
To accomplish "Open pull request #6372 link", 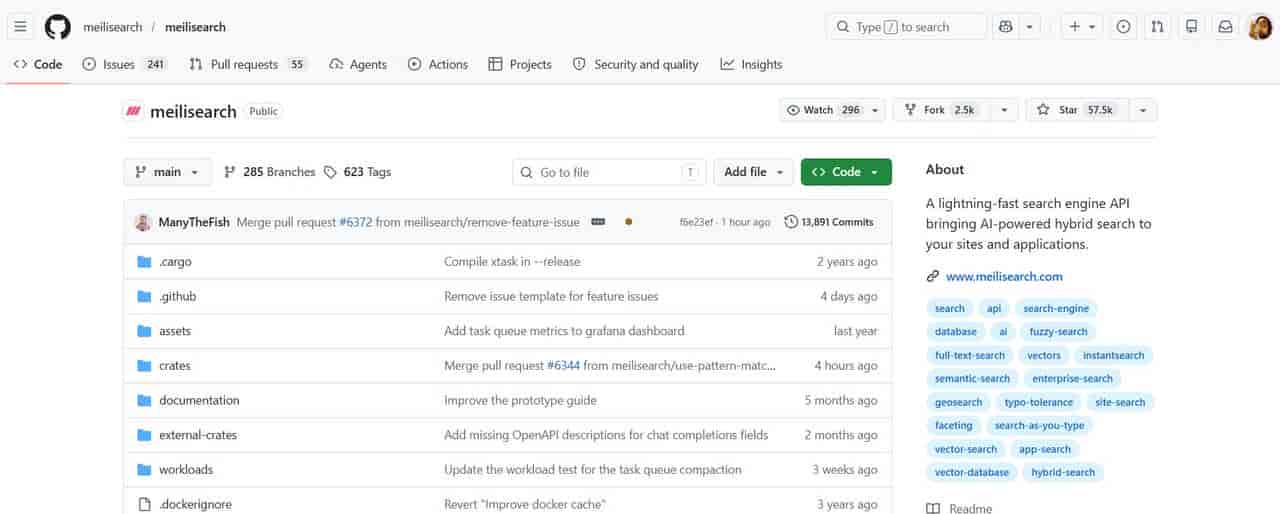I will click(355, 222).
